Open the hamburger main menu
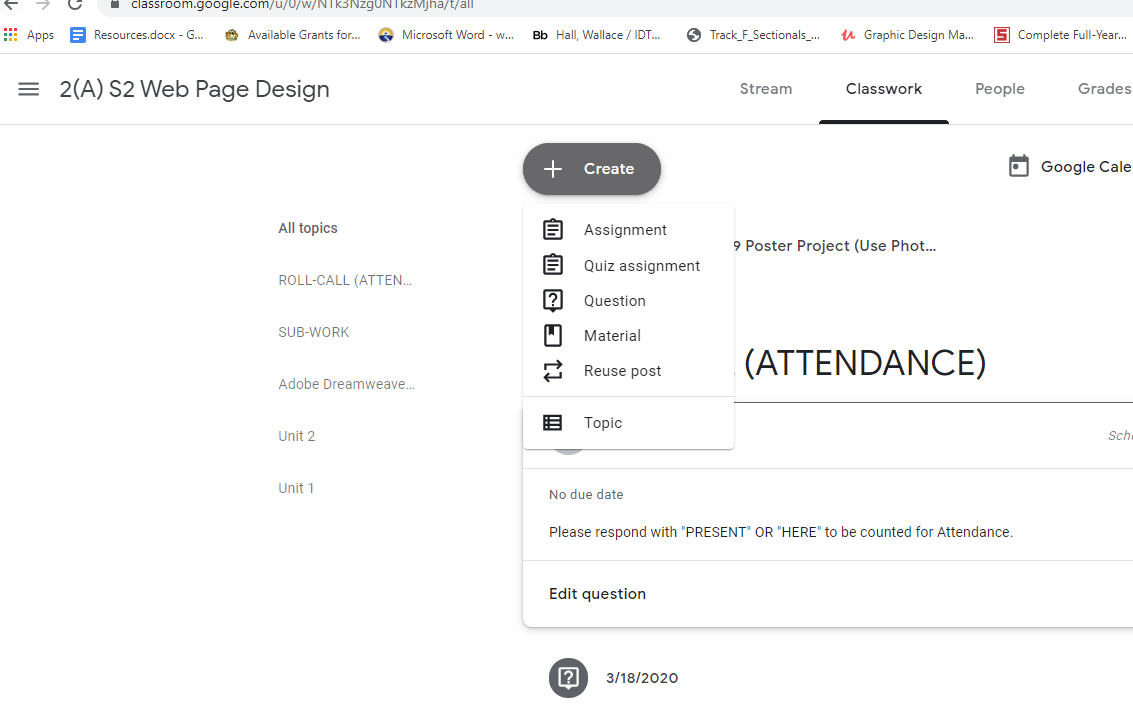 click(29, 89)
